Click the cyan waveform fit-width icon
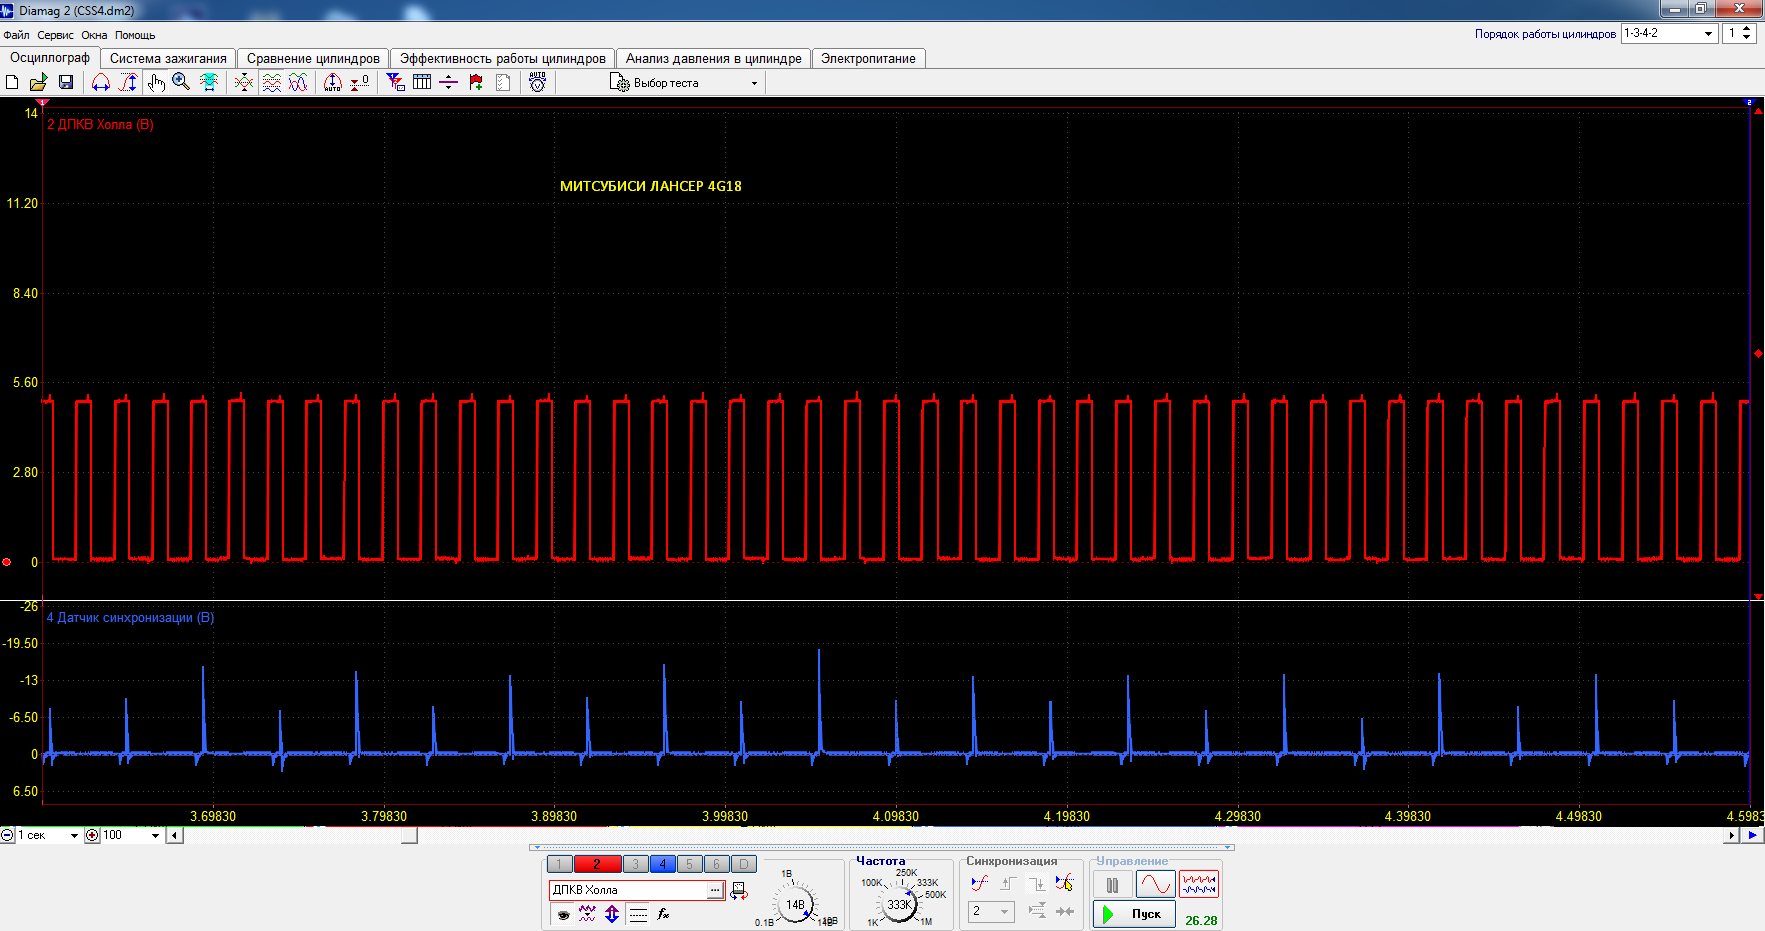Viewport: 1765px width, 931px height. pos(209,83)
